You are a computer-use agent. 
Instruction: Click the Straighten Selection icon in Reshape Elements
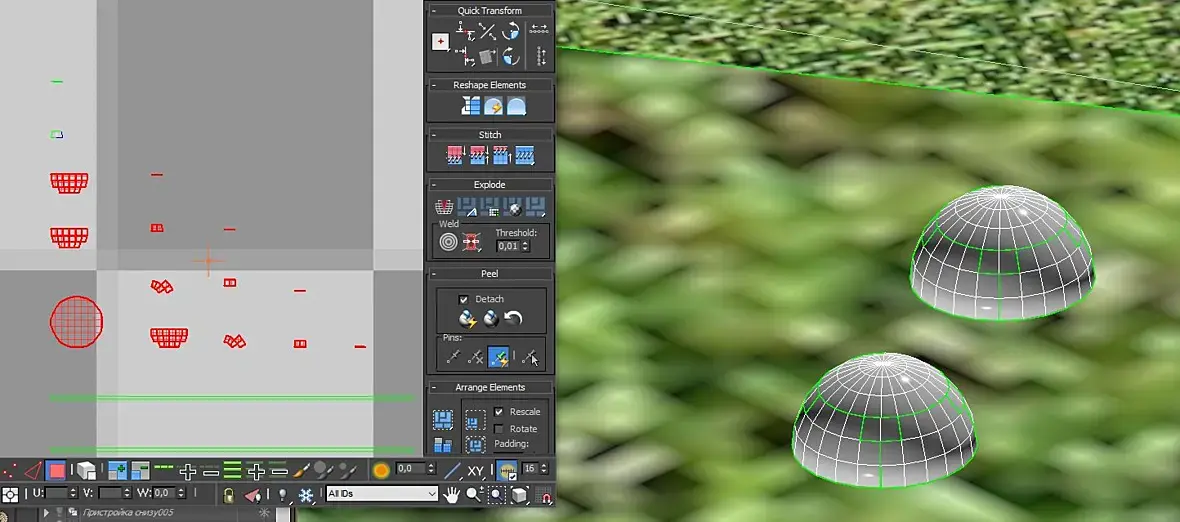pyautogui.click(x=471, y=106)
